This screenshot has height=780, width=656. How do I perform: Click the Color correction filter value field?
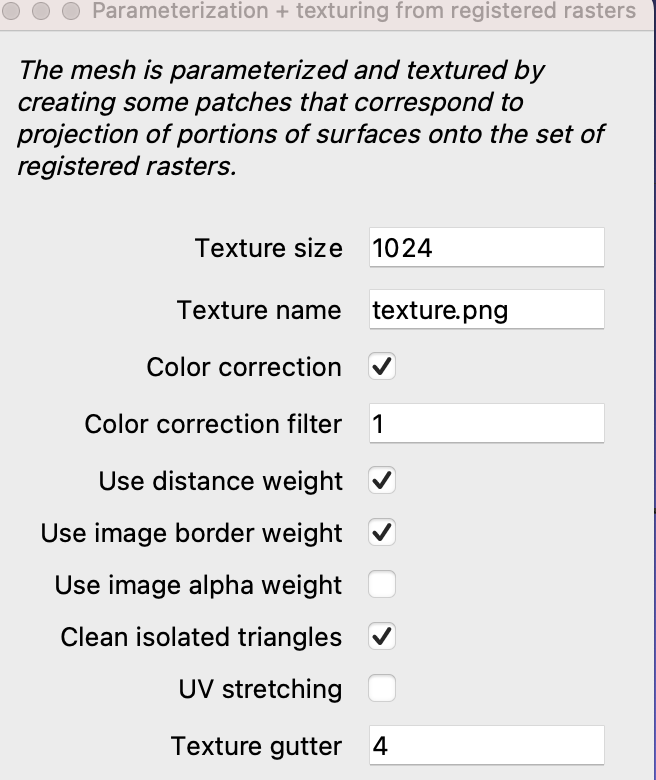pos(486,424)
